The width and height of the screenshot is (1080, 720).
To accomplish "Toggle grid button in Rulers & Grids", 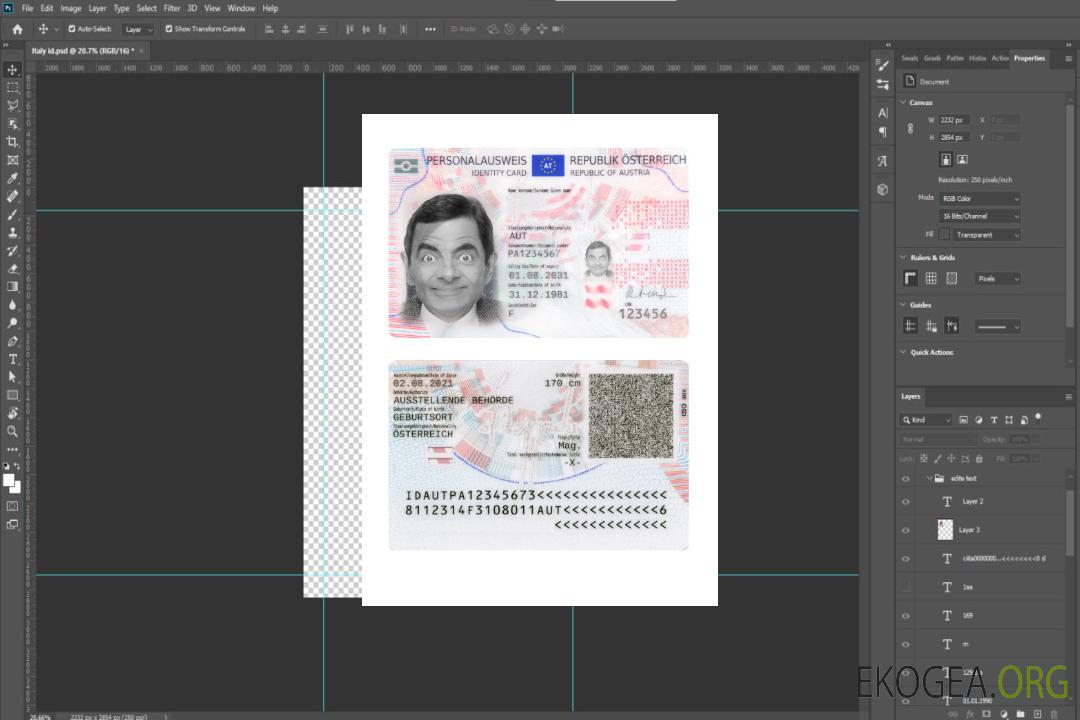I will pos(931,278).
